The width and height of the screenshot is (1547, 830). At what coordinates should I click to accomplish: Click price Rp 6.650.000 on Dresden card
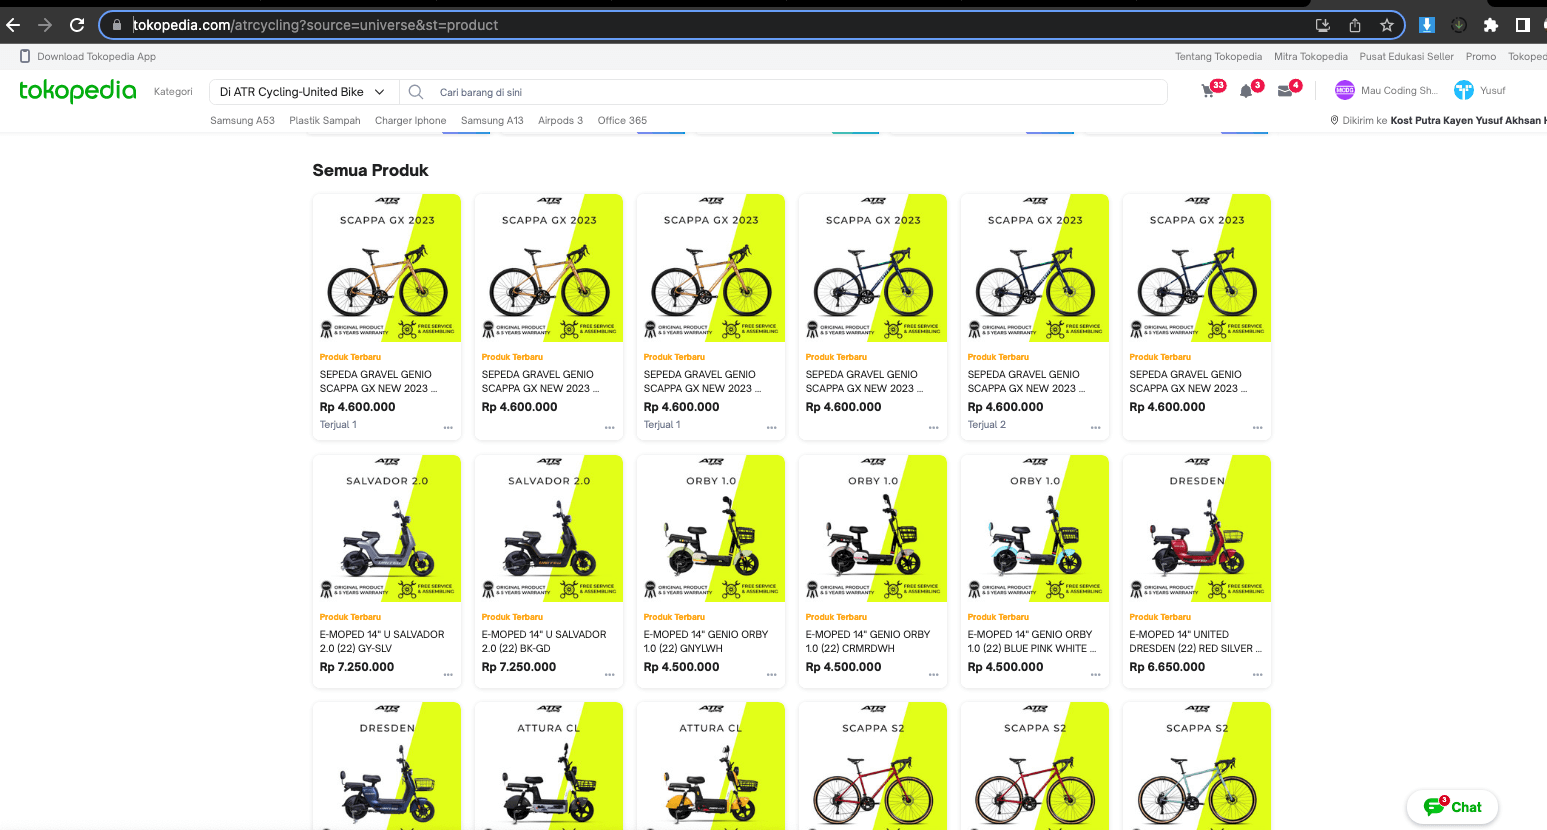click(1167, 667)
